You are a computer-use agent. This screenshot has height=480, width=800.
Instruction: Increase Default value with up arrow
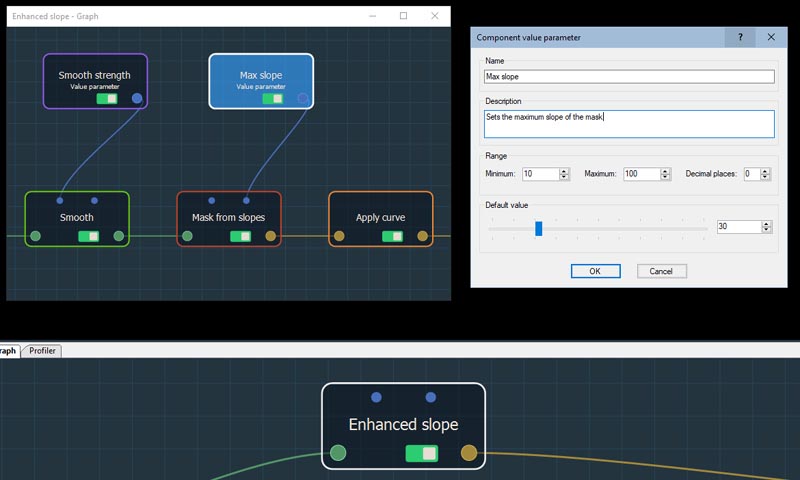(766, 223)
